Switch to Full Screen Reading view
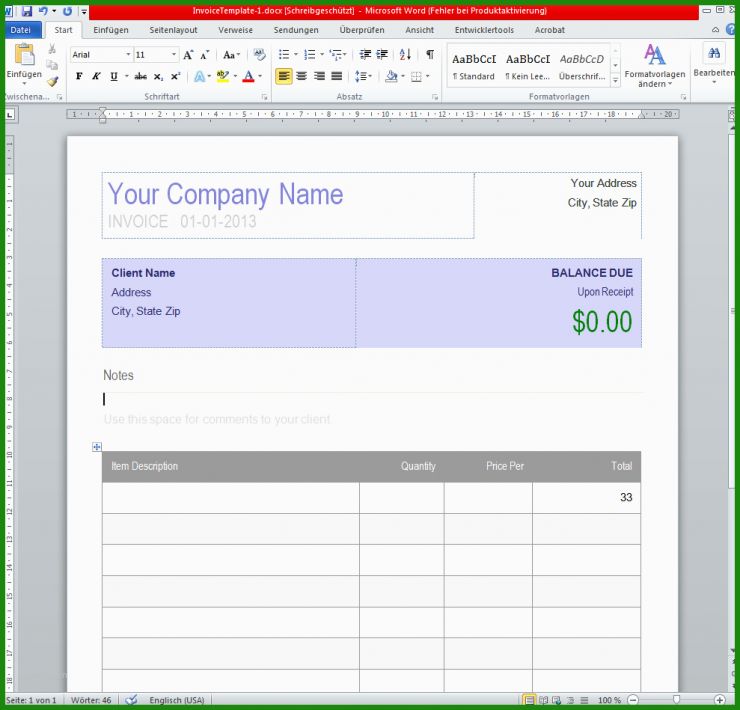 pos(543,700)
